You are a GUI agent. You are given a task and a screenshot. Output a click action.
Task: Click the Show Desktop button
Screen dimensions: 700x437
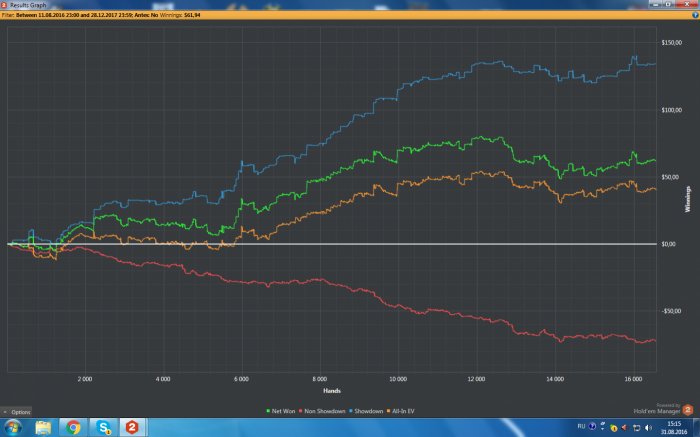[x=696, y=428]
